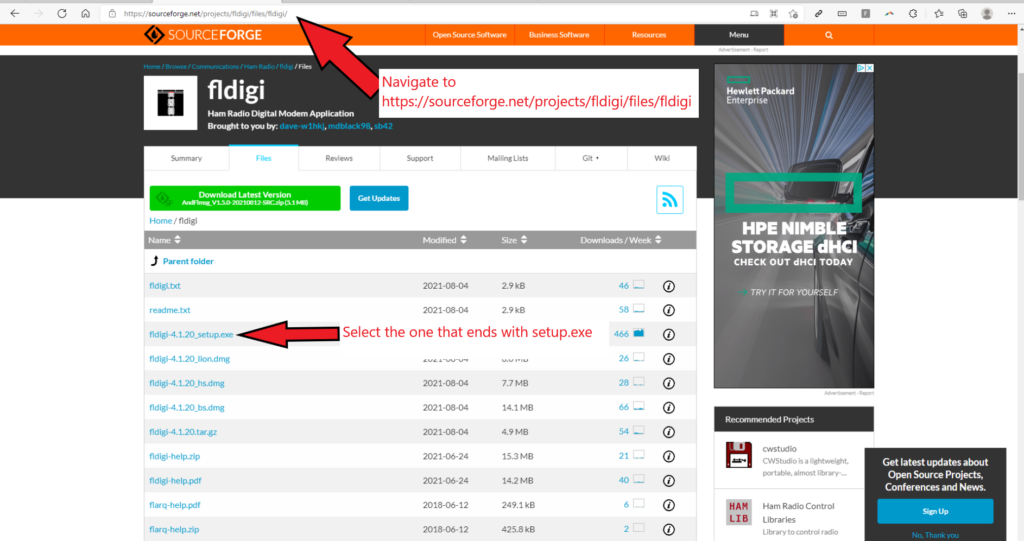Click the Get Updates button

(379, 198)
